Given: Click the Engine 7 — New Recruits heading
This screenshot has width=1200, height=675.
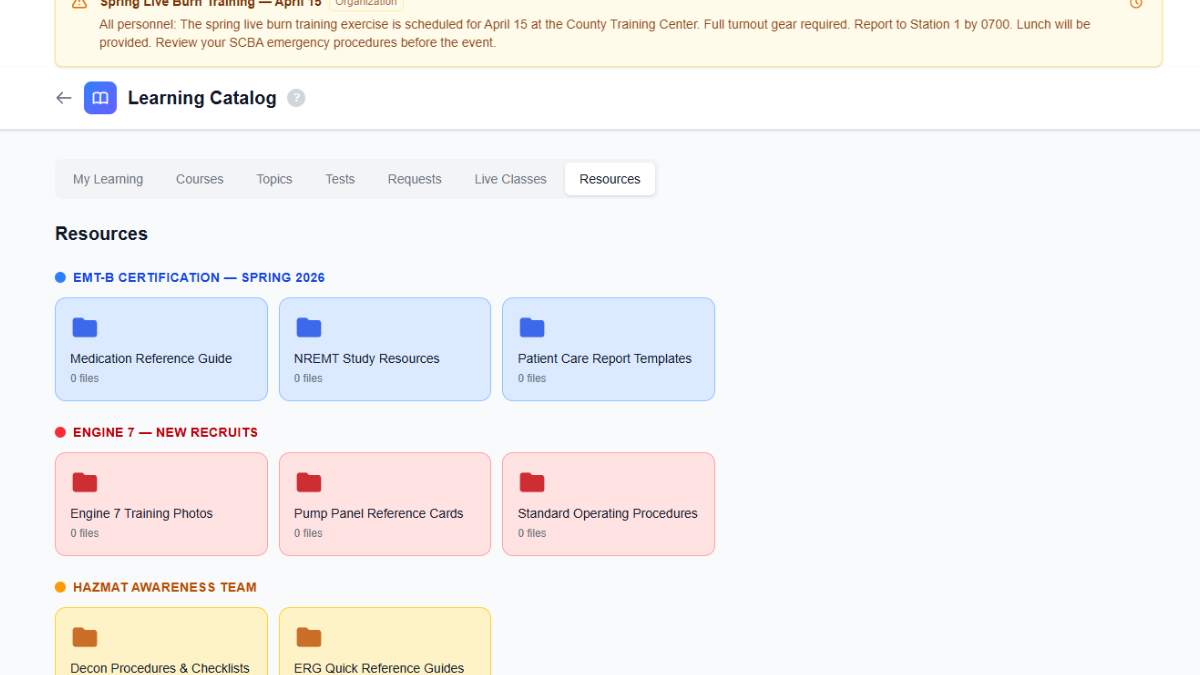Looking at the screenshot, I should point(166,433).
